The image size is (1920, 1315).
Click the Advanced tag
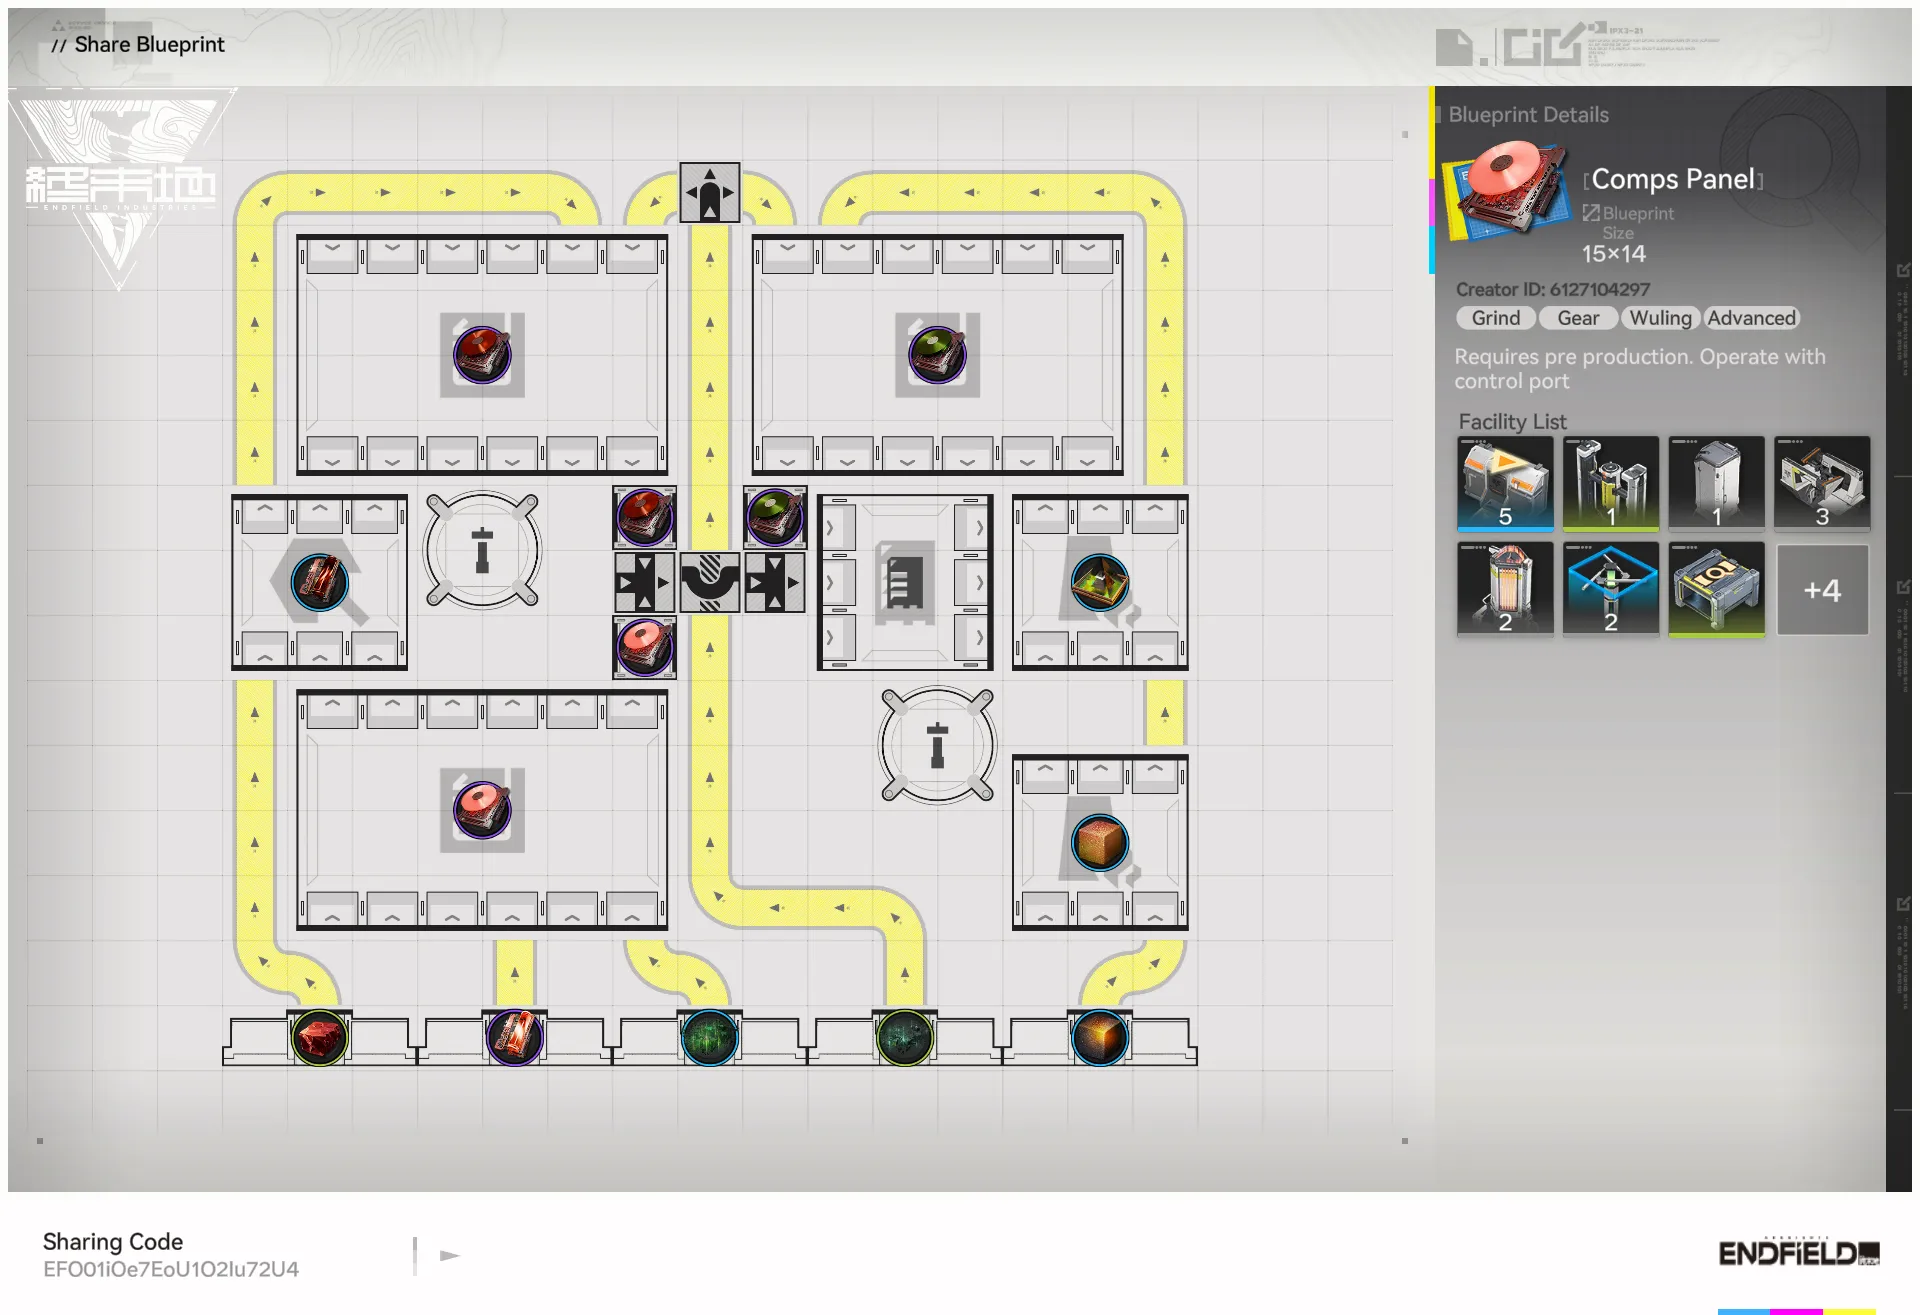click(x=1751, y=318)
